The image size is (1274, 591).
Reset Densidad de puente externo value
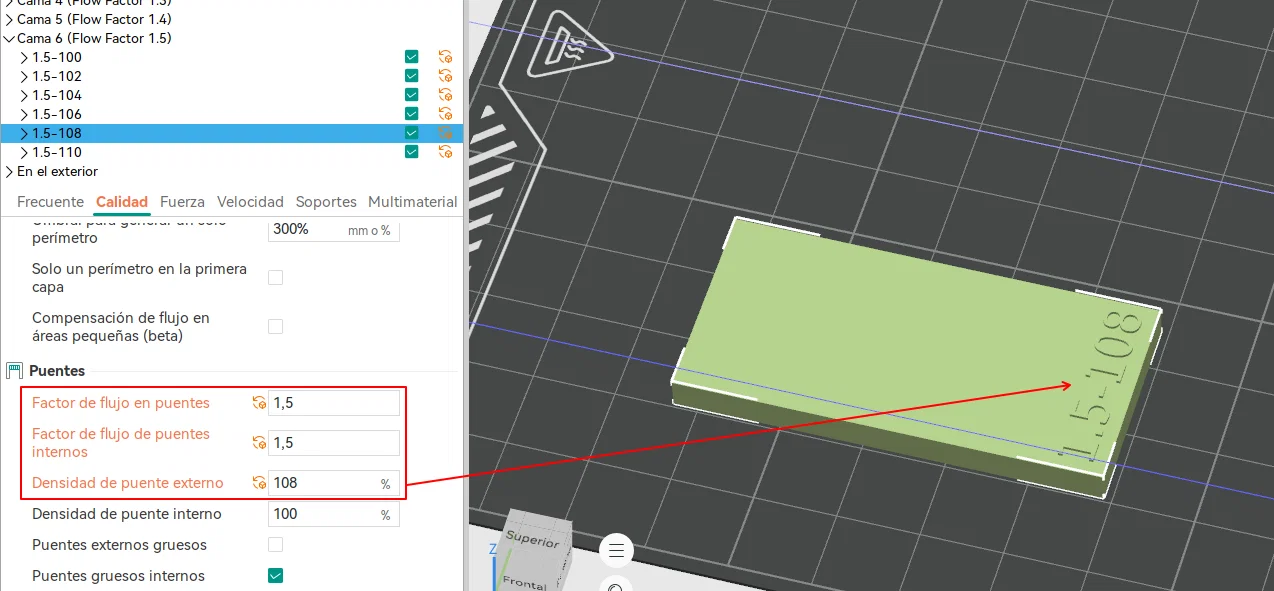(x=259, y=483)
